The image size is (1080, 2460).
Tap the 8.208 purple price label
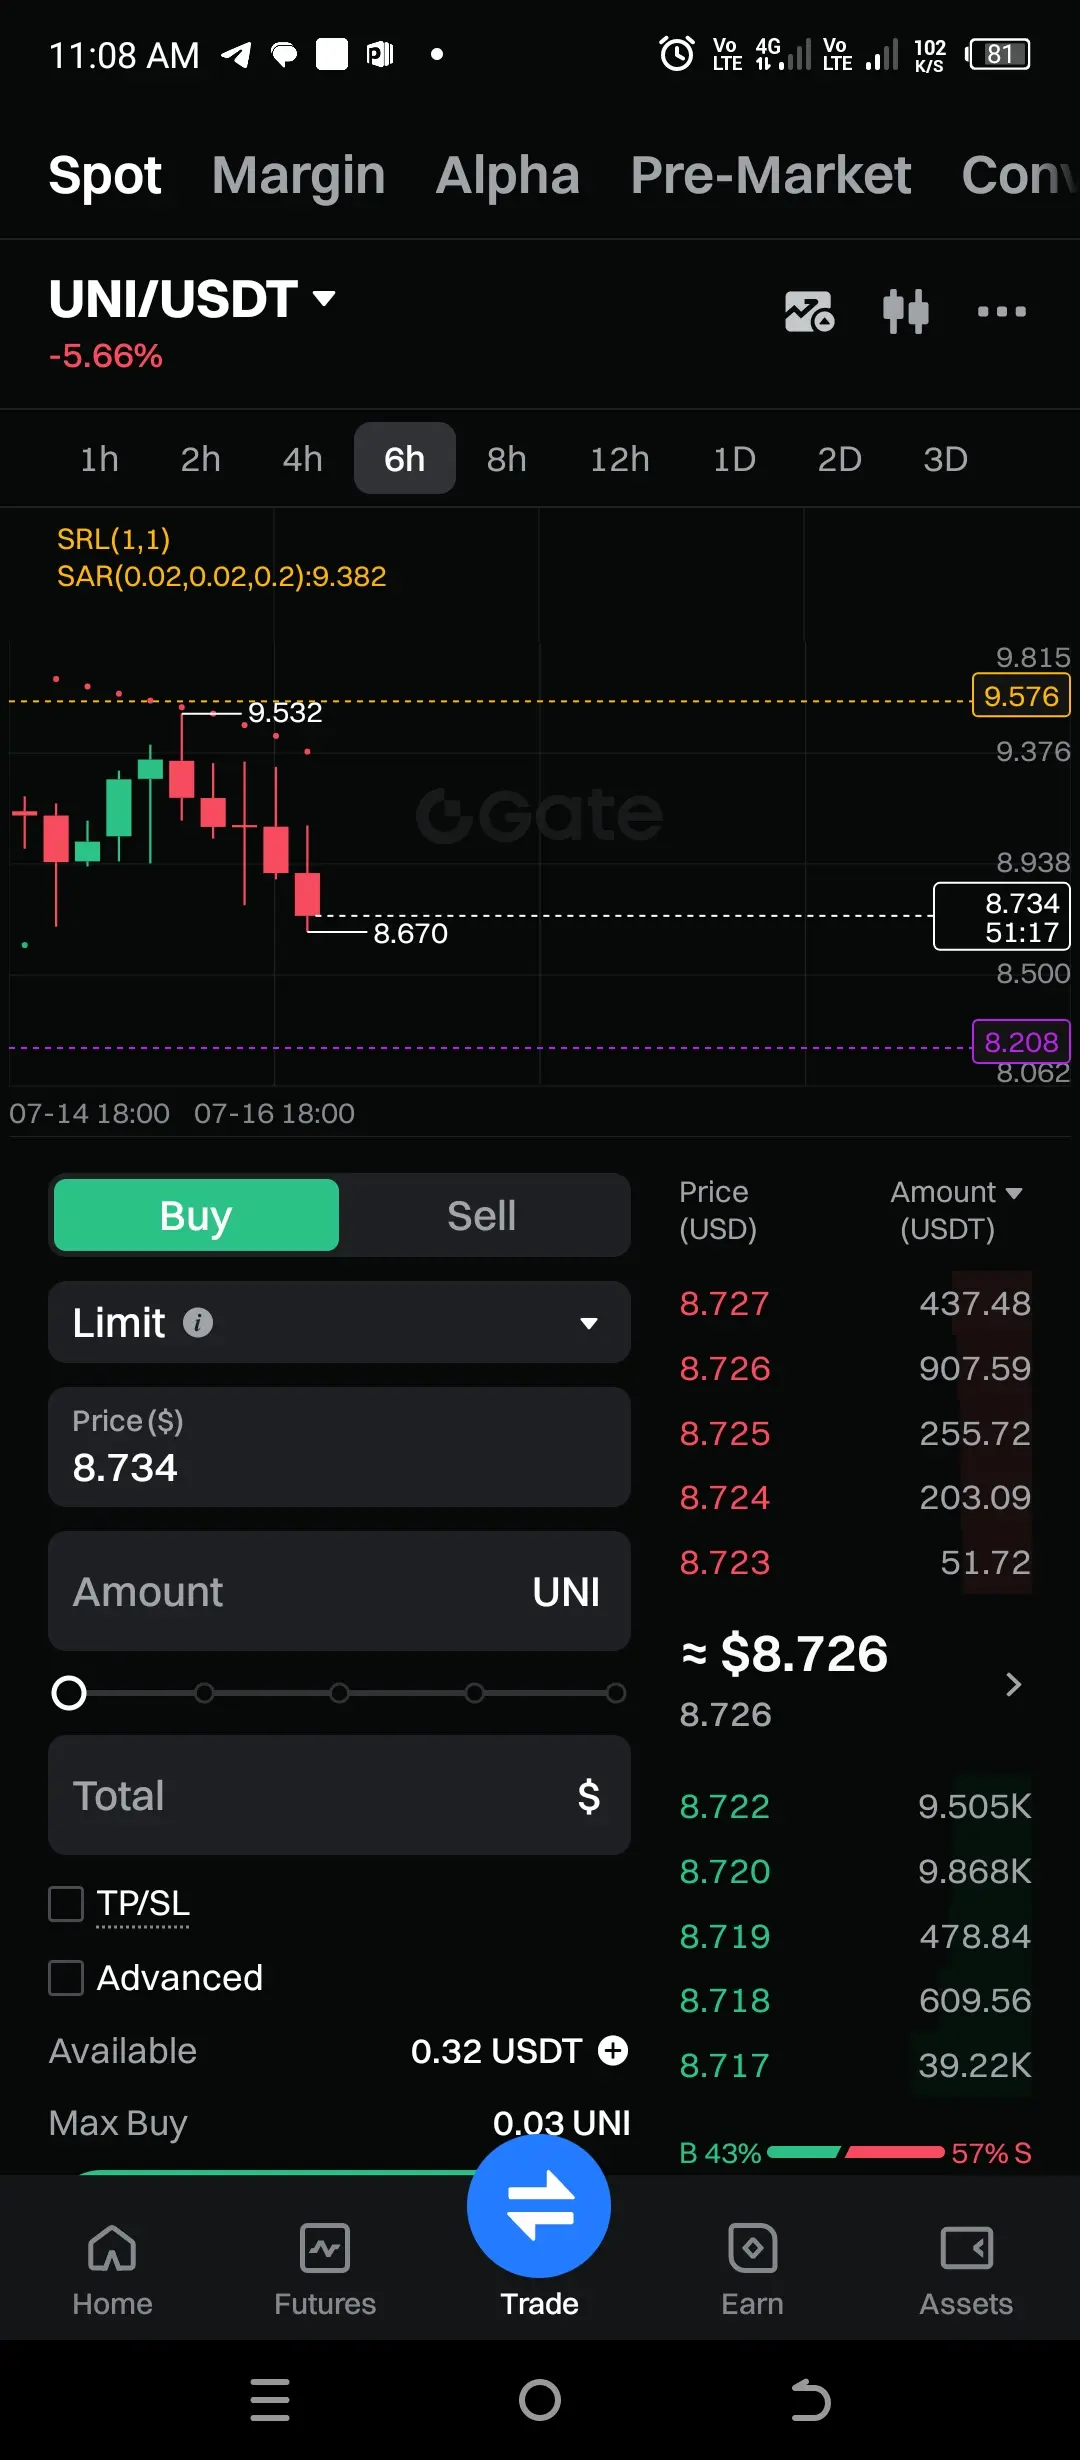coord(1021,1042)
